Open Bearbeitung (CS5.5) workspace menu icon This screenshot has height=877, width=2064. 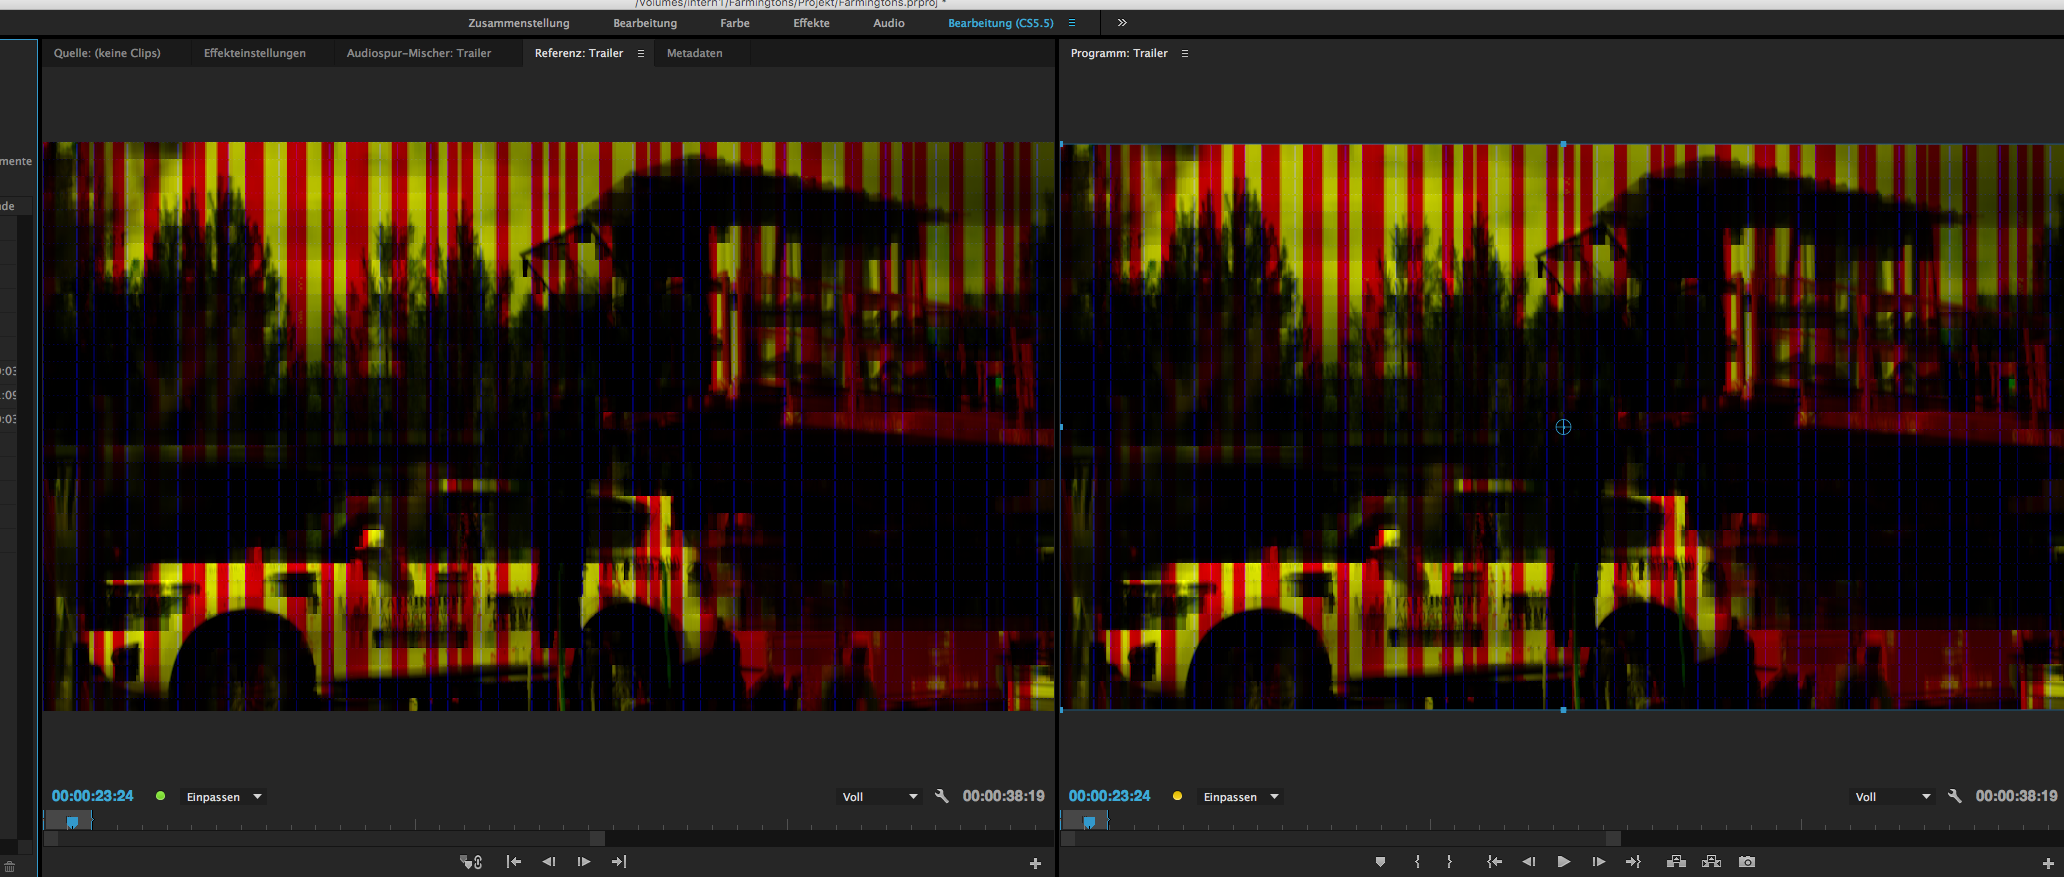click(x=1072, y=22)
